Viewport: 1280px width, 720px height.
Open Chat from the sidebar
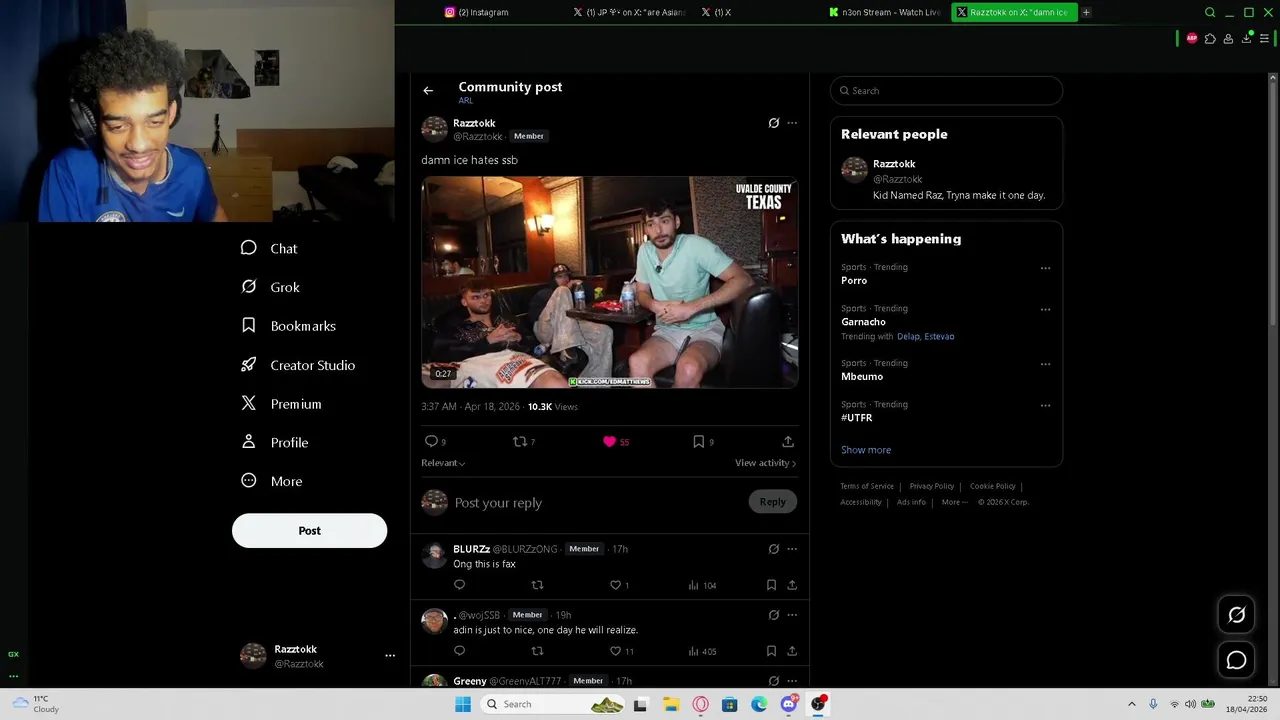click(x=269, y=248)
